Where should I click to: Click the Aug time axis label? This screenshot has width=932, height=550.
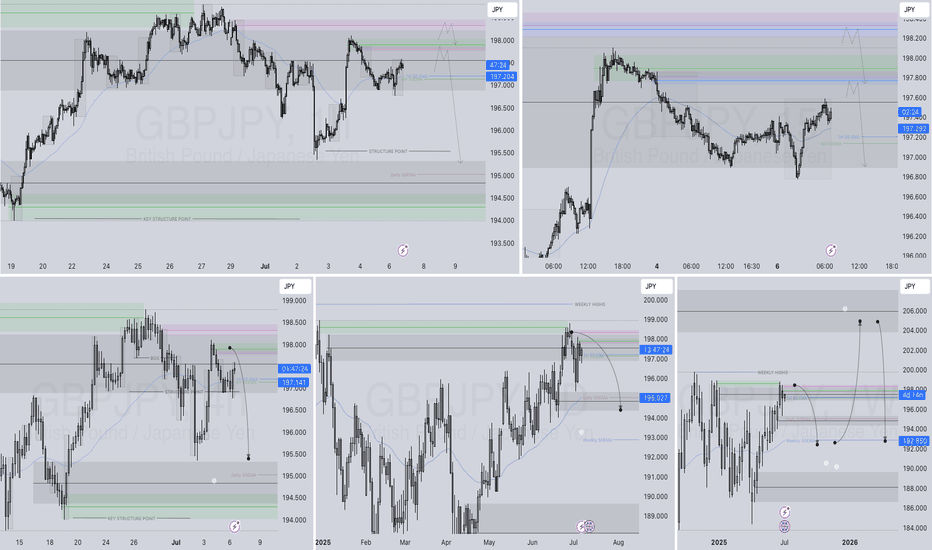click(x=618, y=542)
